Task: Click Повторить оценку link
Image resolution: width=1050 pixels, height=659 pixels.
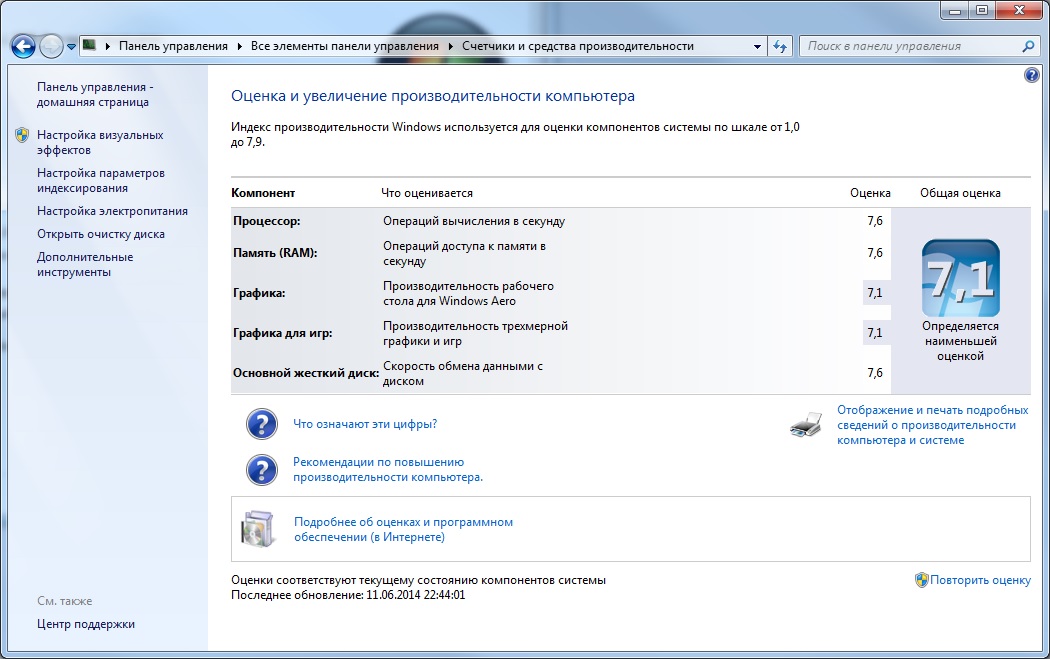Action: (x=980, y=580)
